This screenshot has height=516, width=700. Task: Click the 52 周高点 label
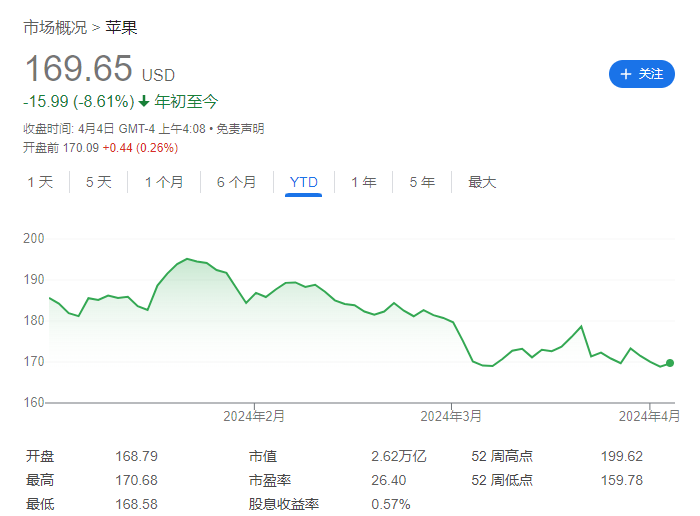click(x=502, y=456)
